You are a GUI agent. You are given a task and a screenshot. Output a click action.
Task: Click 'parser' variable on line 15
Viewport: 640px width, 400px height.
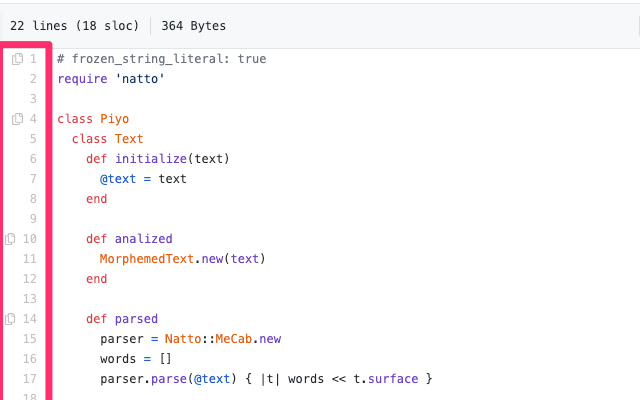point(122,339)
